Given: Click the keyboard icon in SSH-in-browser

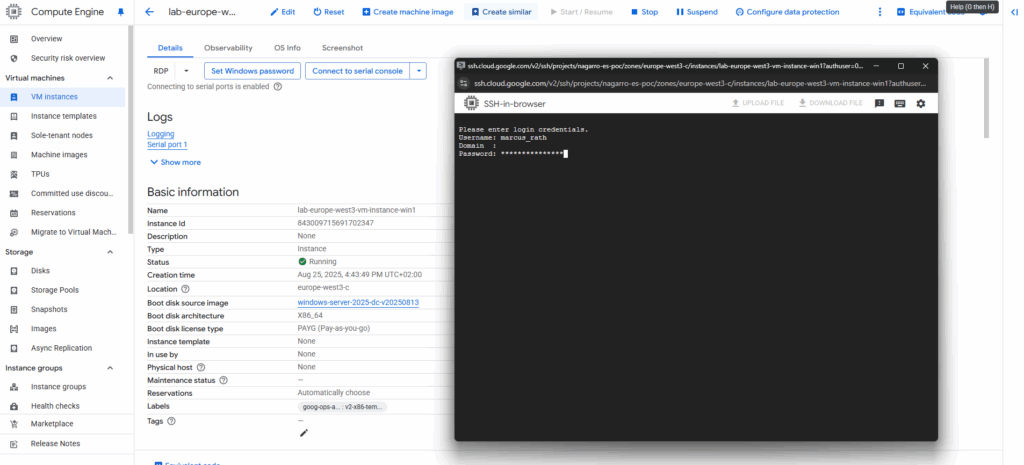Looking at the screenshot, I should click(x=900, y=103).
